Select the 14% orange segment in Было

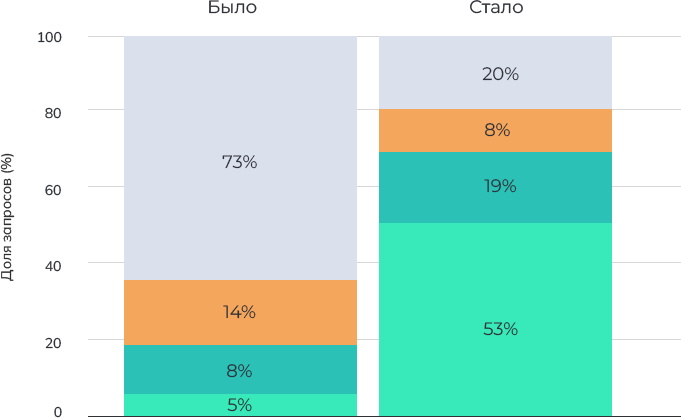click(240, 312)
